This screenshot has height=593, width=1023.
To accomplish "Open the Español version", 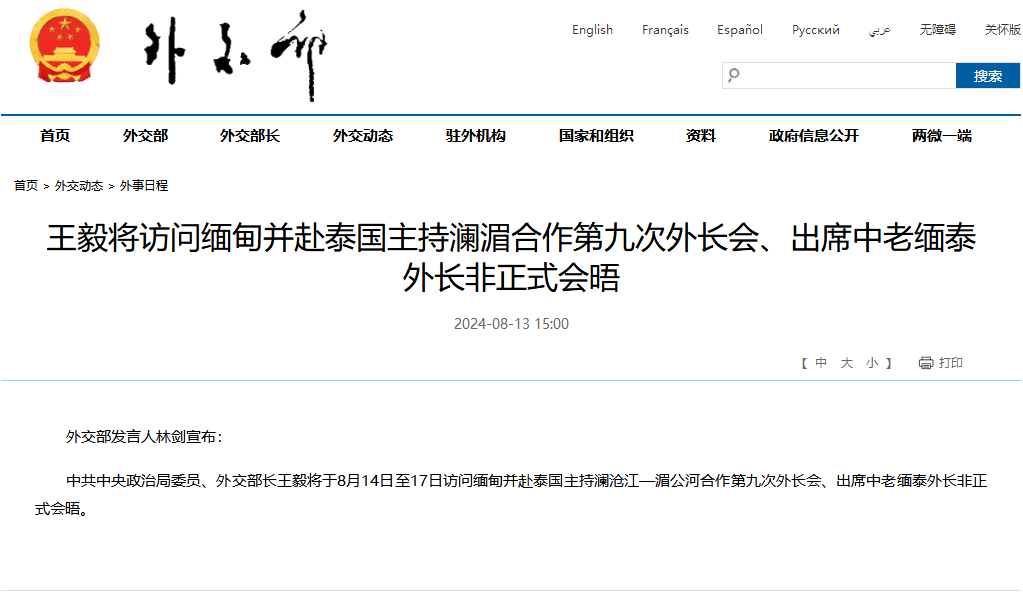I will click(739, 30).
